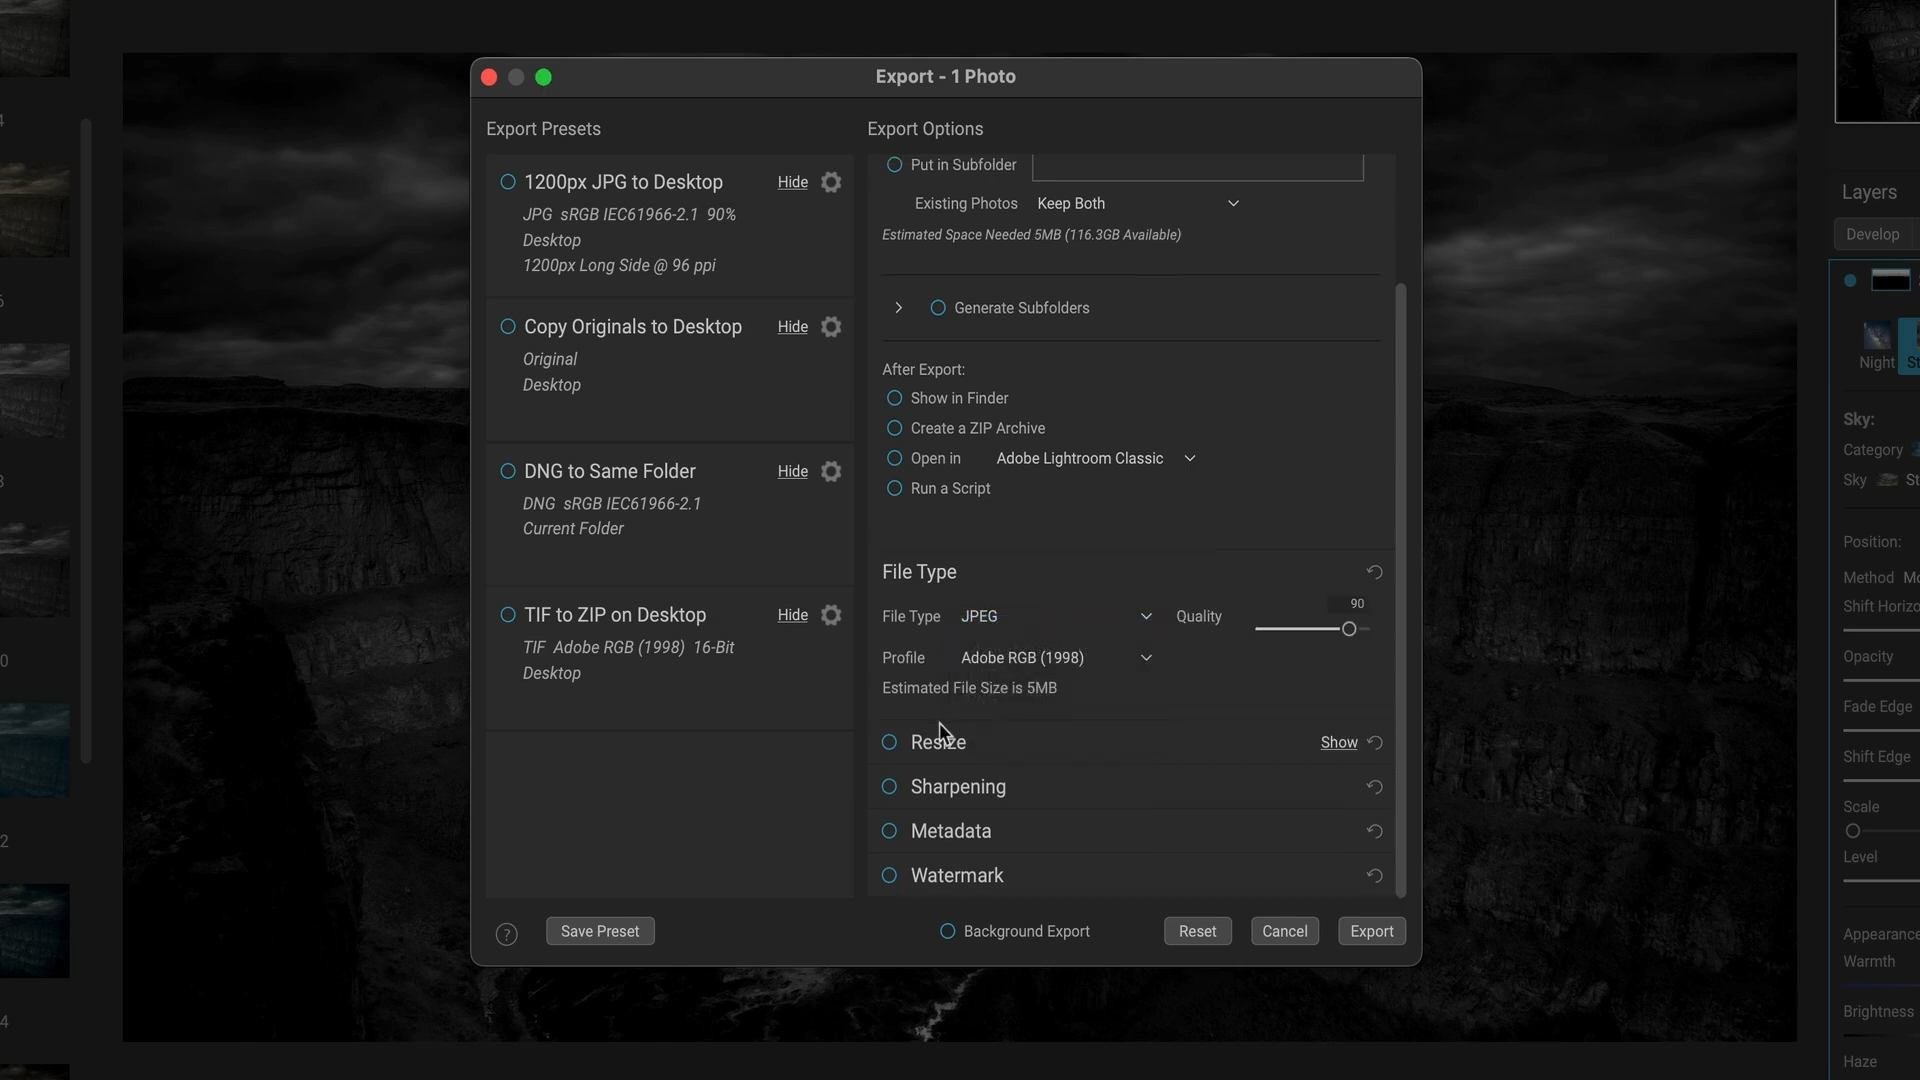Image resolution: width=1920 pixels, height=1080 pixels.
Task: Click the Quality slider handle
Action: point(1349,629)
